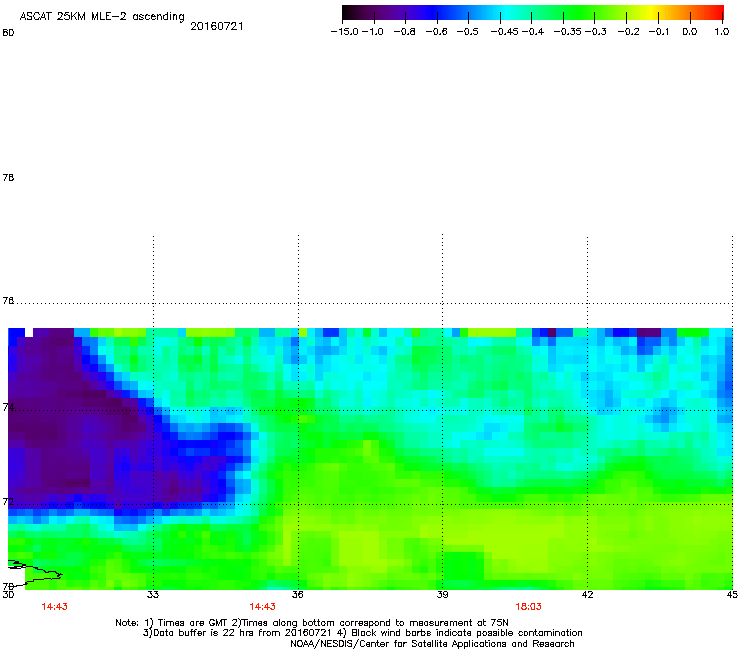The image size is (740, 650).
Task: Click the "1.0" color scale label
Action: click(722, 32)
